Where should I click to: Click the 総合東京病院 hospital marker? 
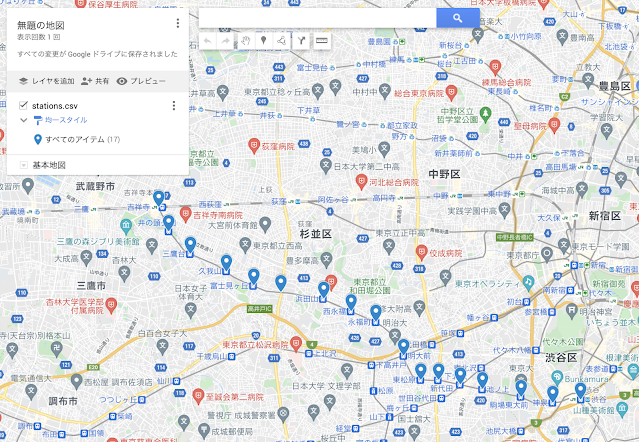click(451, 93)
